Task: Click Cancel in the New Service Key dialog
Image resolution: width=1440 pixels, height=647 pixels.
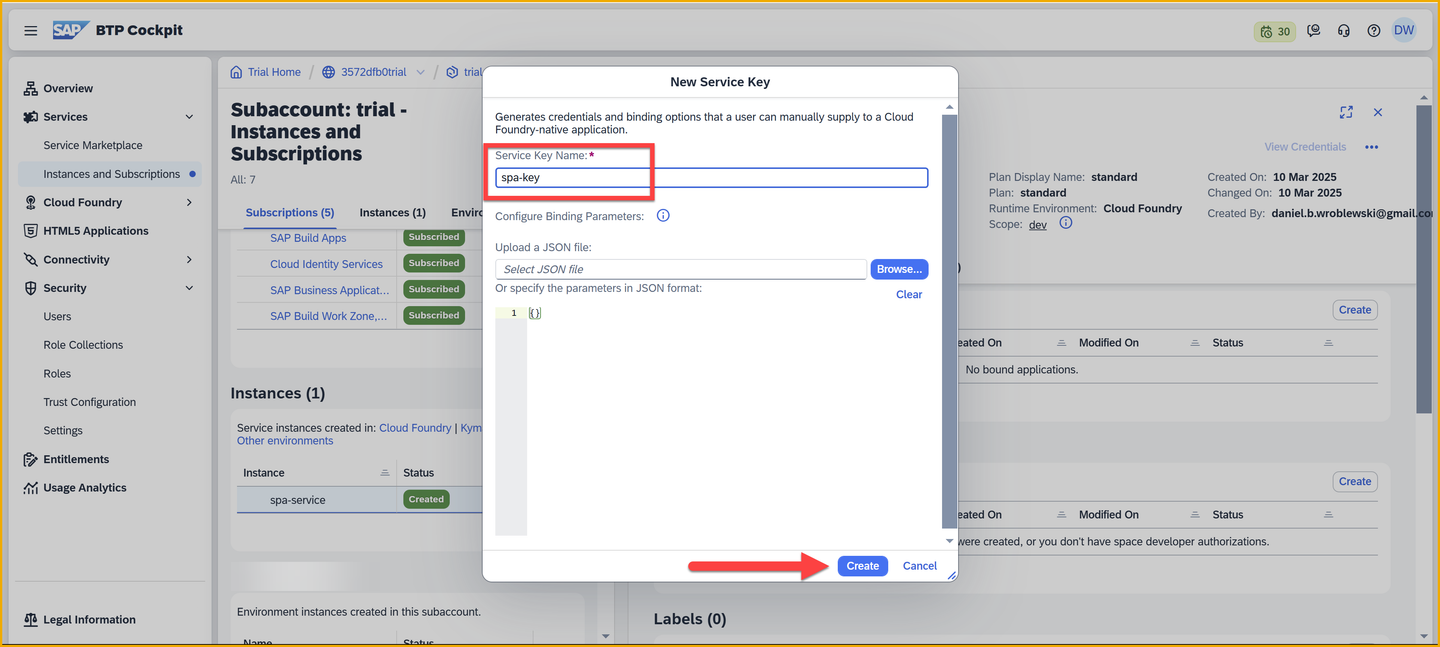Action: pyautogui.click(x=920, y=566)
